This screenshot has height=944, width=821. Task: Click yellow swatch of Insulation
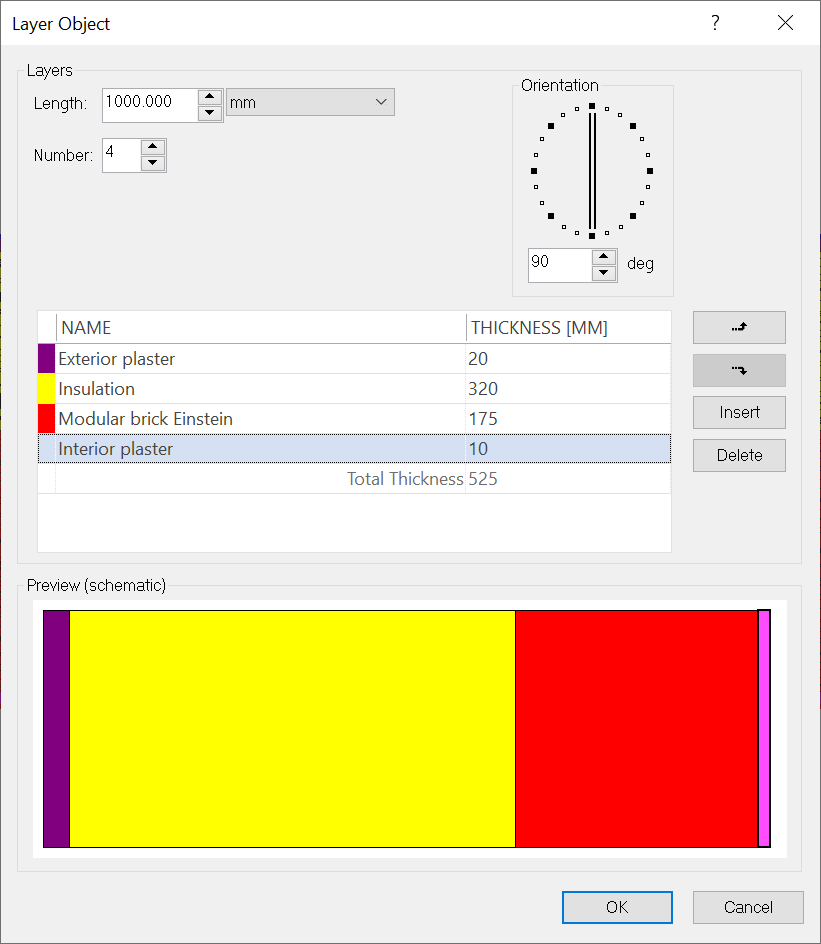click(46, 389)
